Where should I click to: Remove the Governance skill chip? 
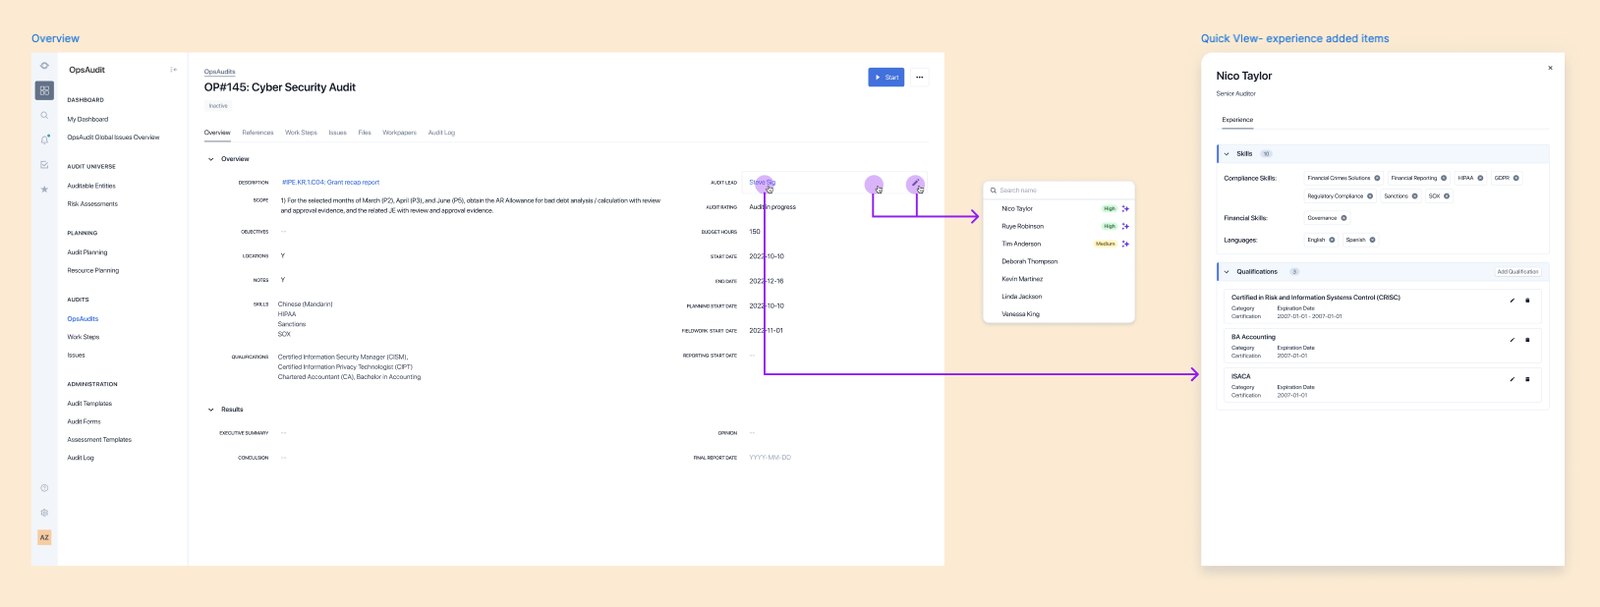click(1343, 218)
